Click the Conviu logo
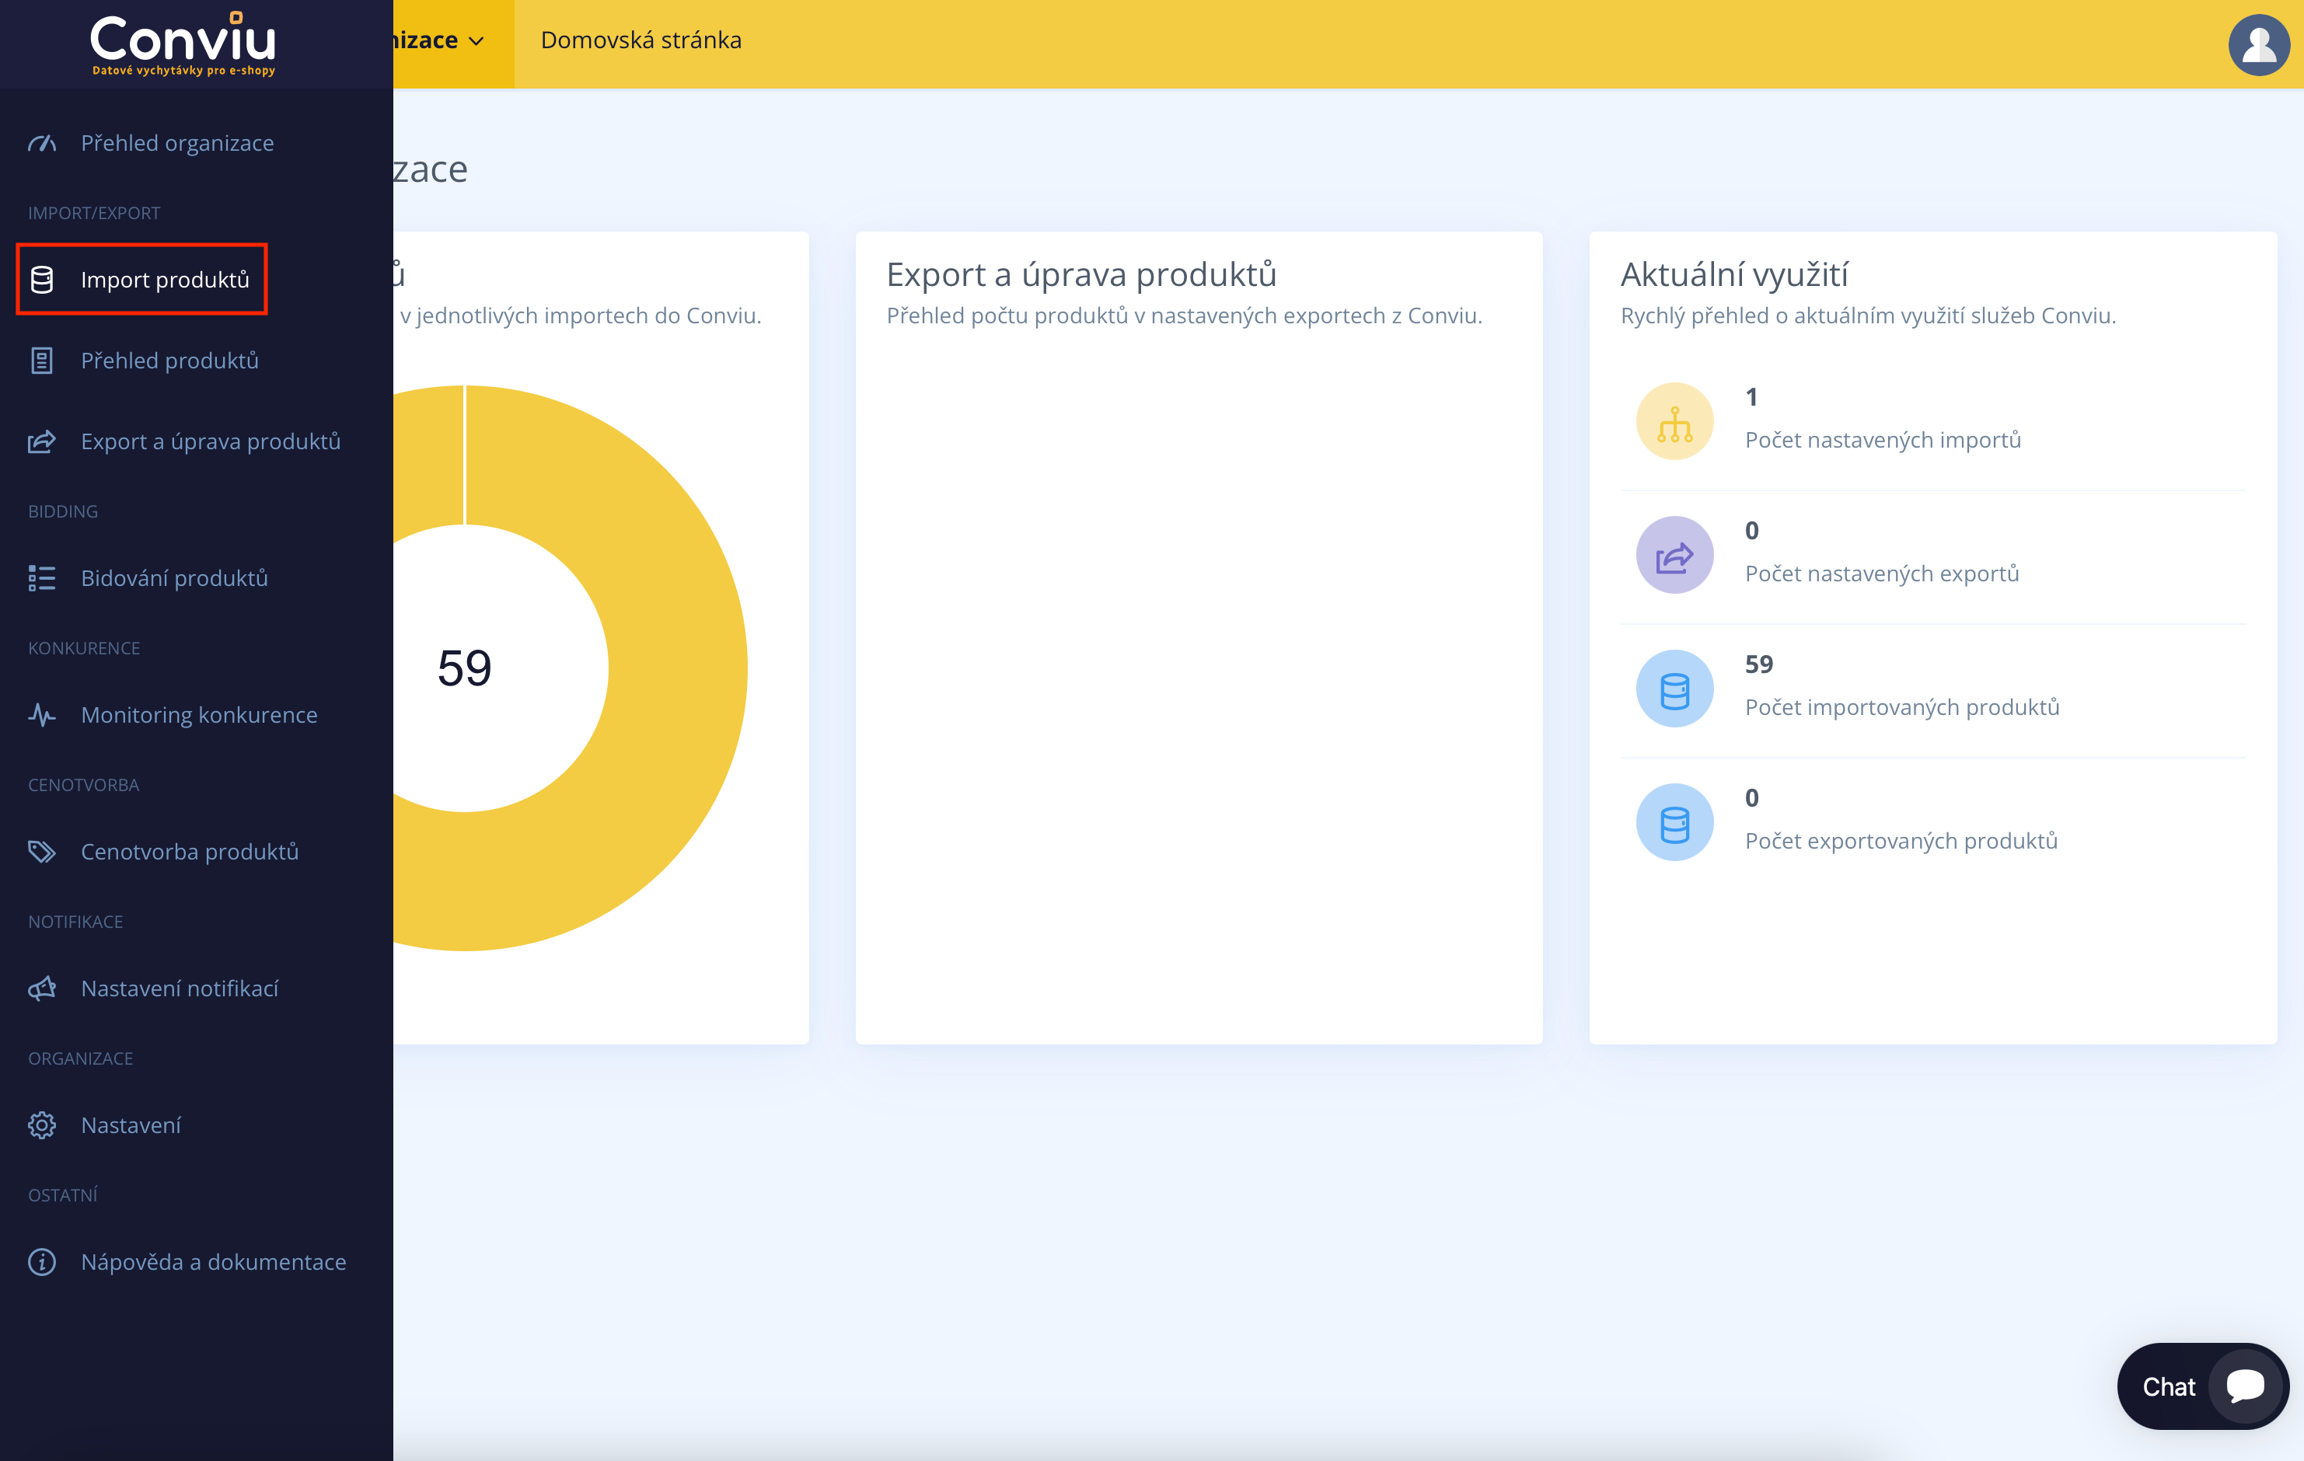2304x1461 pixels. coord(183,44)
